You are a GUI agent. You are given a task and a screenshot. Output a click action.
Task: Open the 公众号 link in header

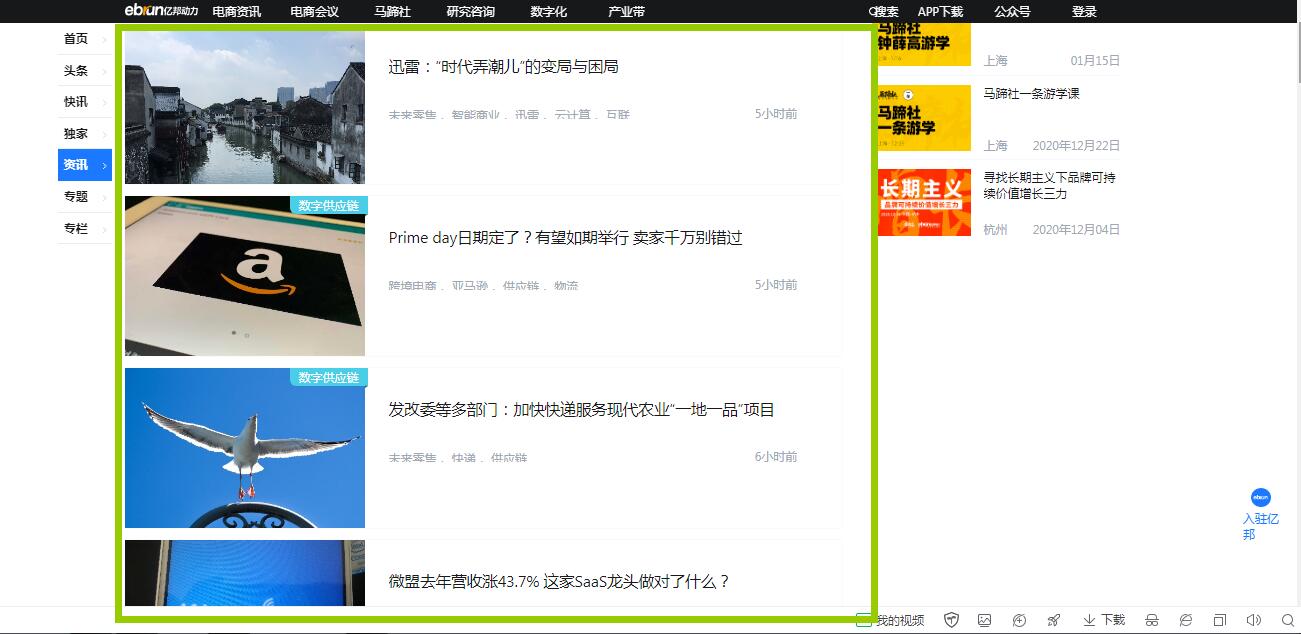pos(1012,12)
